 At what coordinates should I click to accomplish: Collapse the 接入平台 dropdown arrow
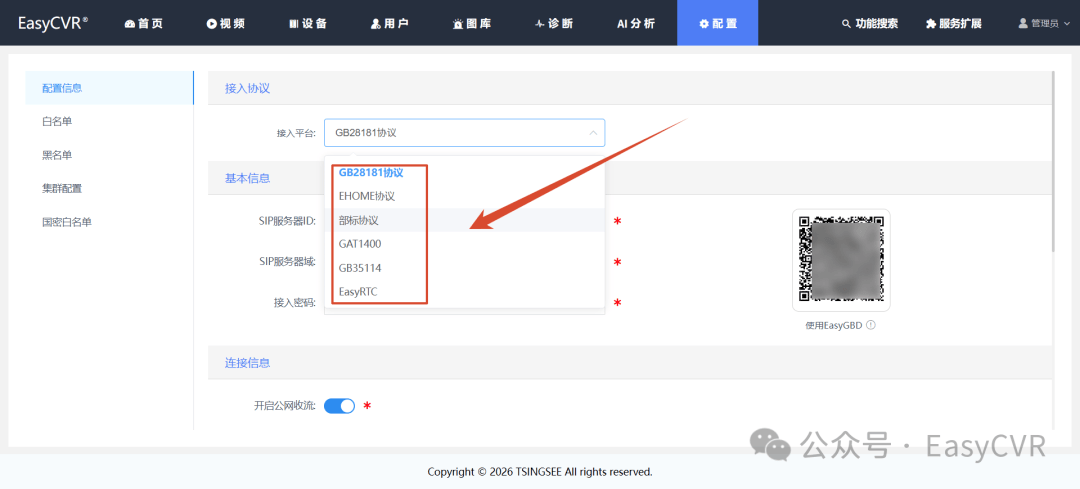(x=593, y=133)
